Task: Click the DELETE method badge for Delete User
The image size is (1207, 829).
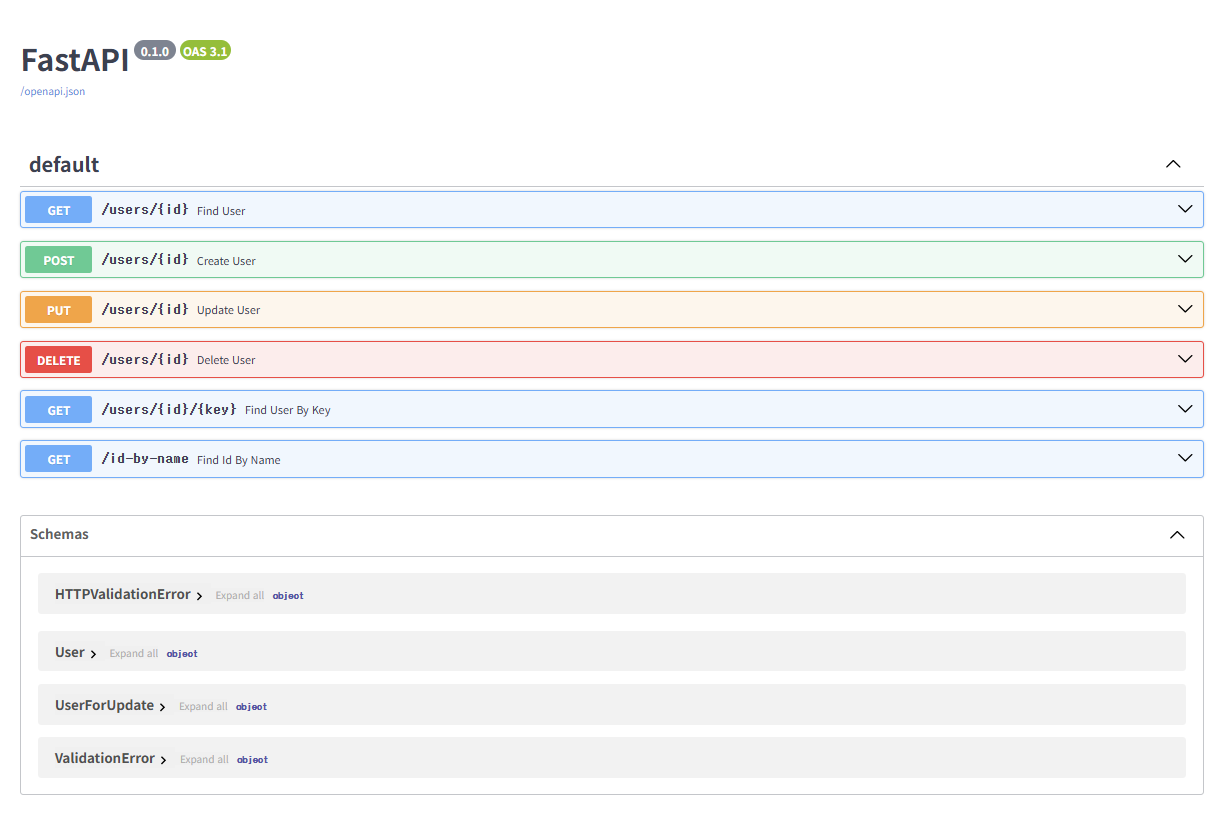Action: 59,360
